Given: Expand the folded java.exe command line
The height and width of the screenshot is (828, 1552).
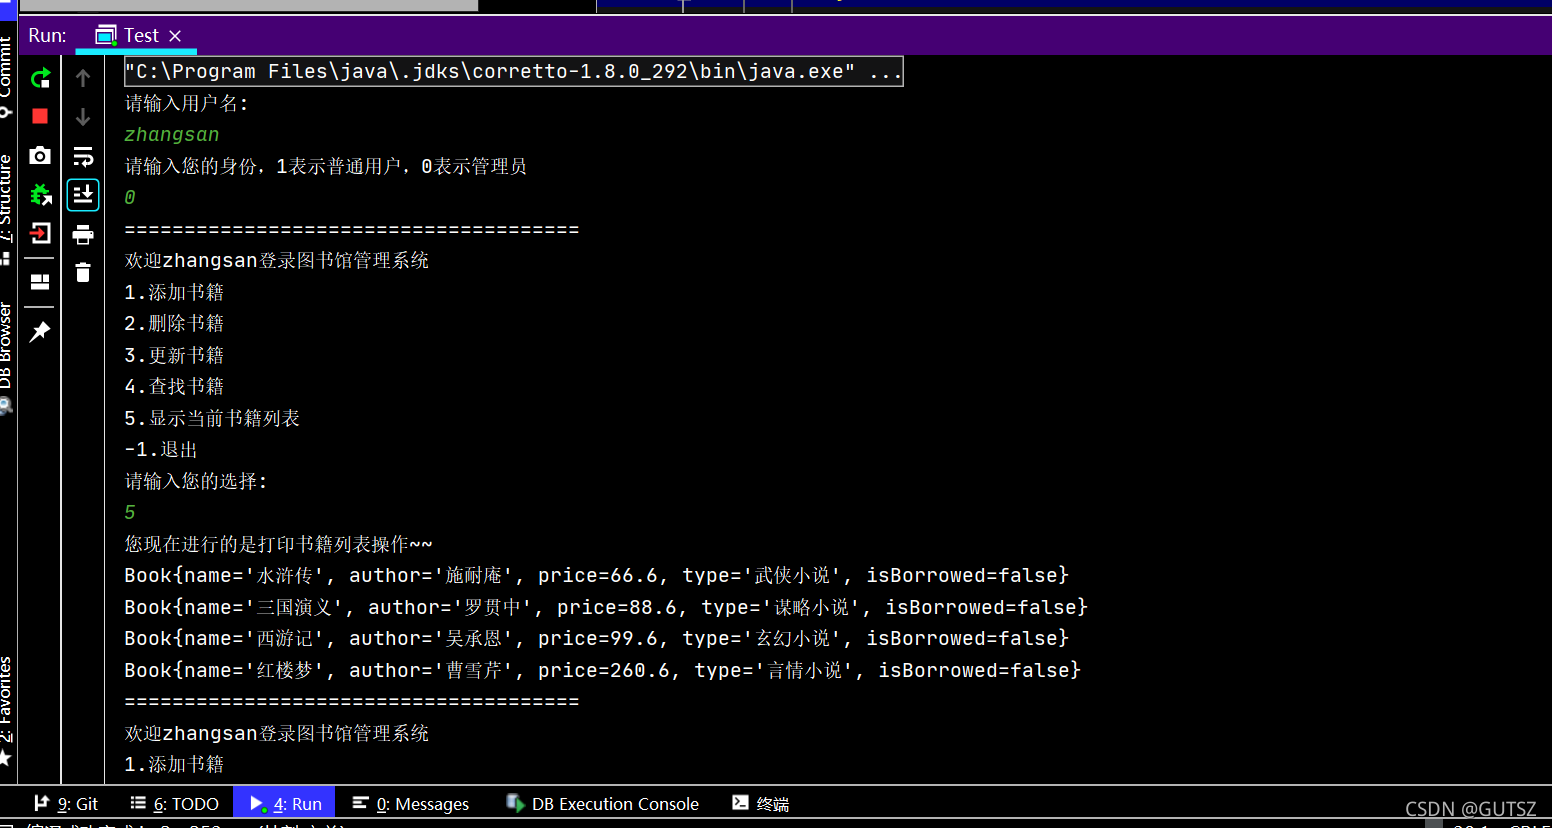Looking at the screenshot, I should [x=514, y=71].
